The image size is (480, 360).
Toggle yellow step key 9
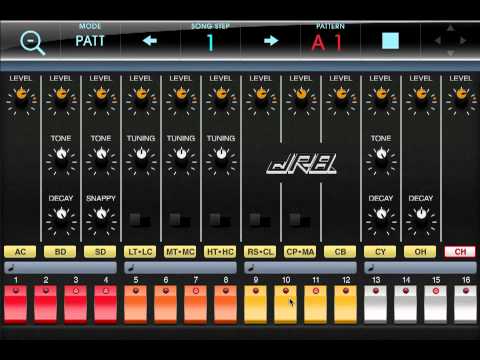[x=255, y=304]
